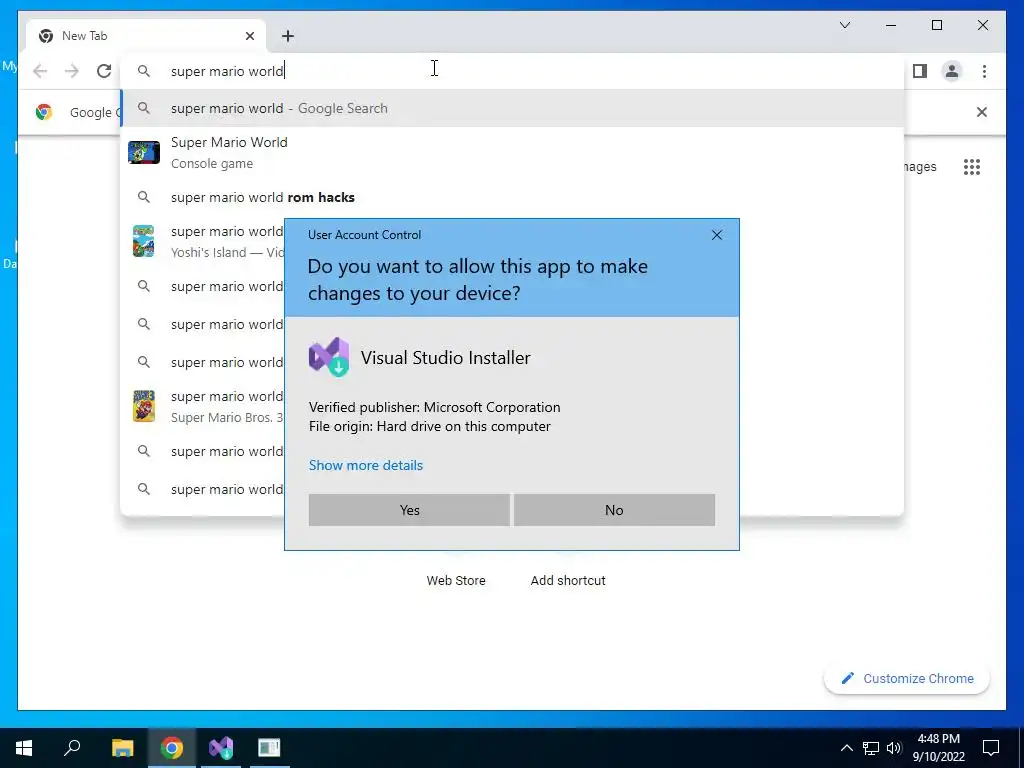The width and height of the screenshot is (1024, 768).
Task: Close the New Tab tab
Action: 249,36
